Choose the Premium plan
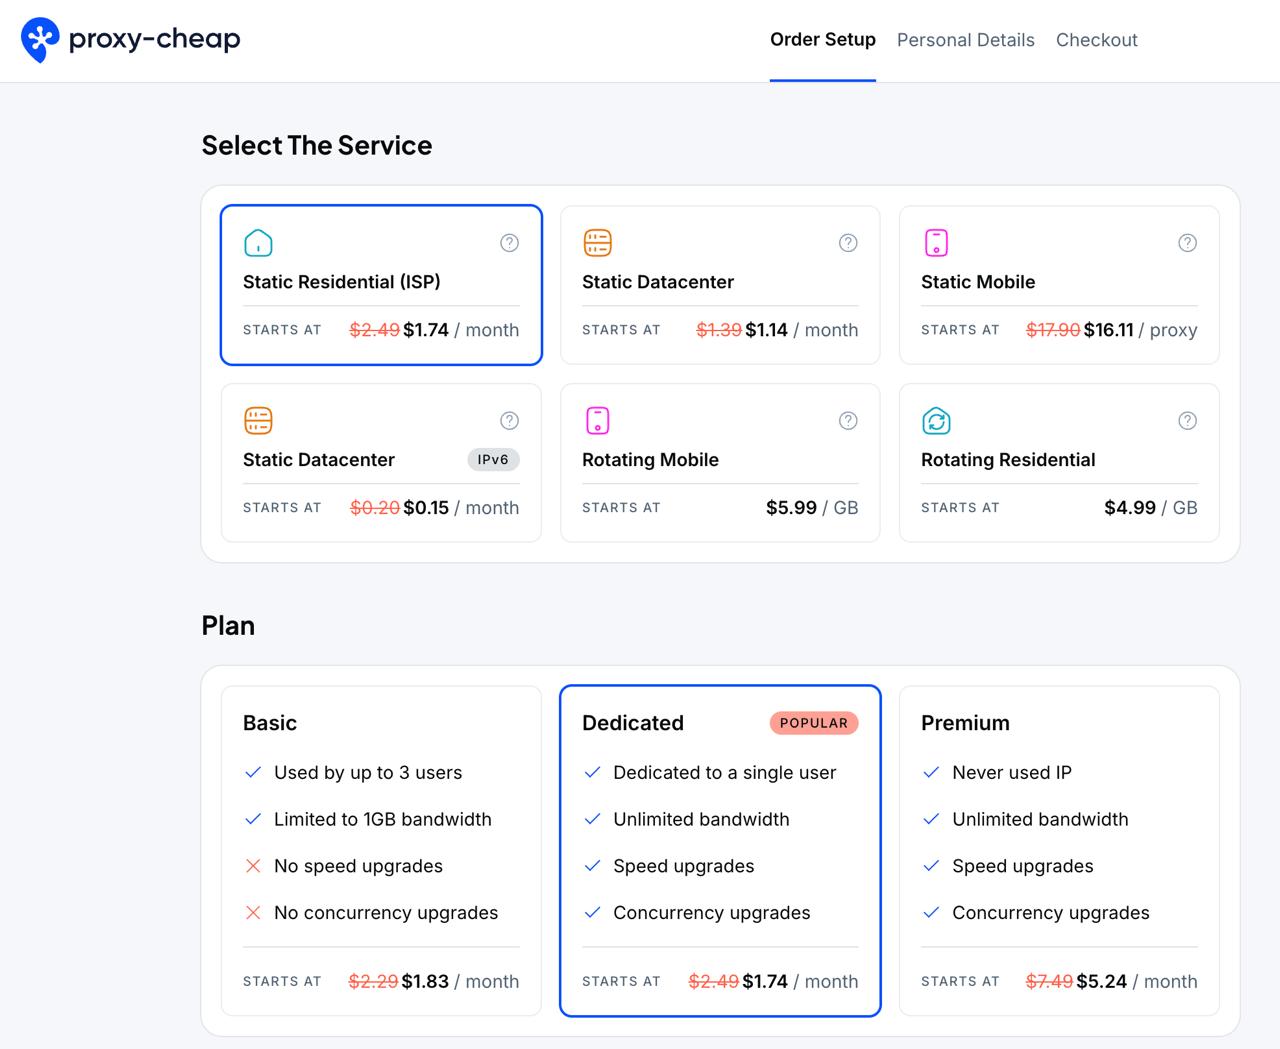This screenshot has width=1280, height=1049. pyautogui.click(x=1059, y=850)
